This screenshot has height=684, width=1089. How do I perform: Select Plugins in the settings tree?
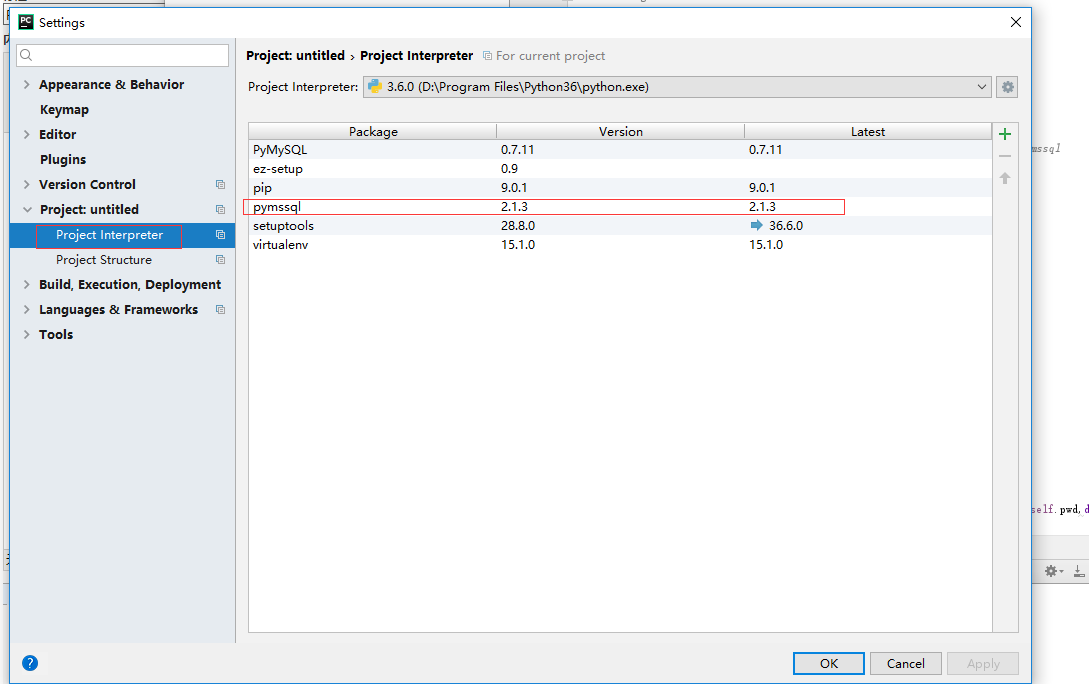coord(63,160)
